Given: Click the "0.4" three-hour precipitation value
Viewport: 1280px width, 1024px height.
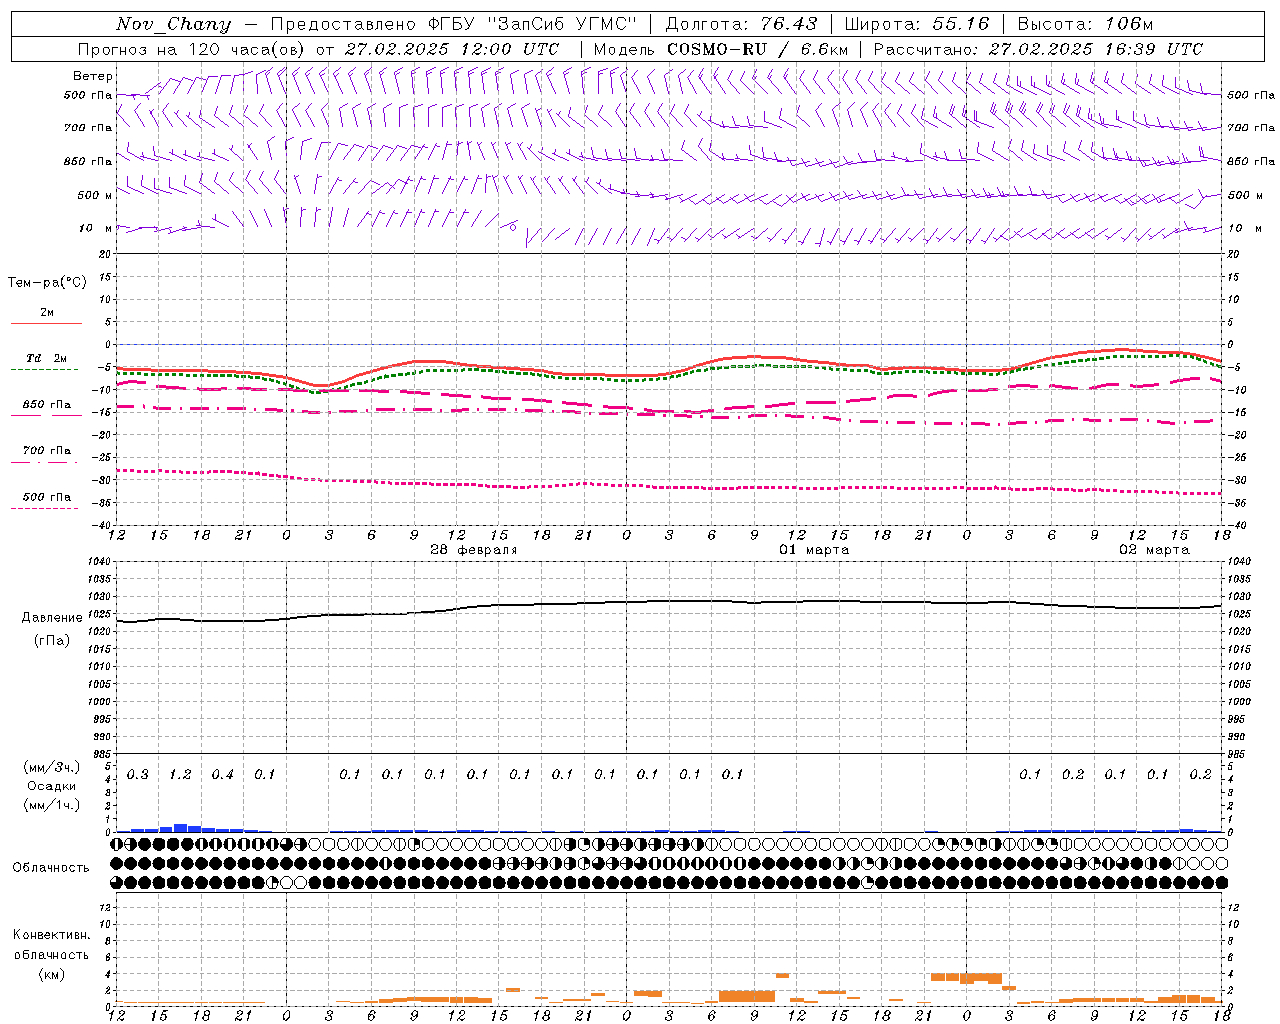Looking at the screenshot, I should coord(222,775).
